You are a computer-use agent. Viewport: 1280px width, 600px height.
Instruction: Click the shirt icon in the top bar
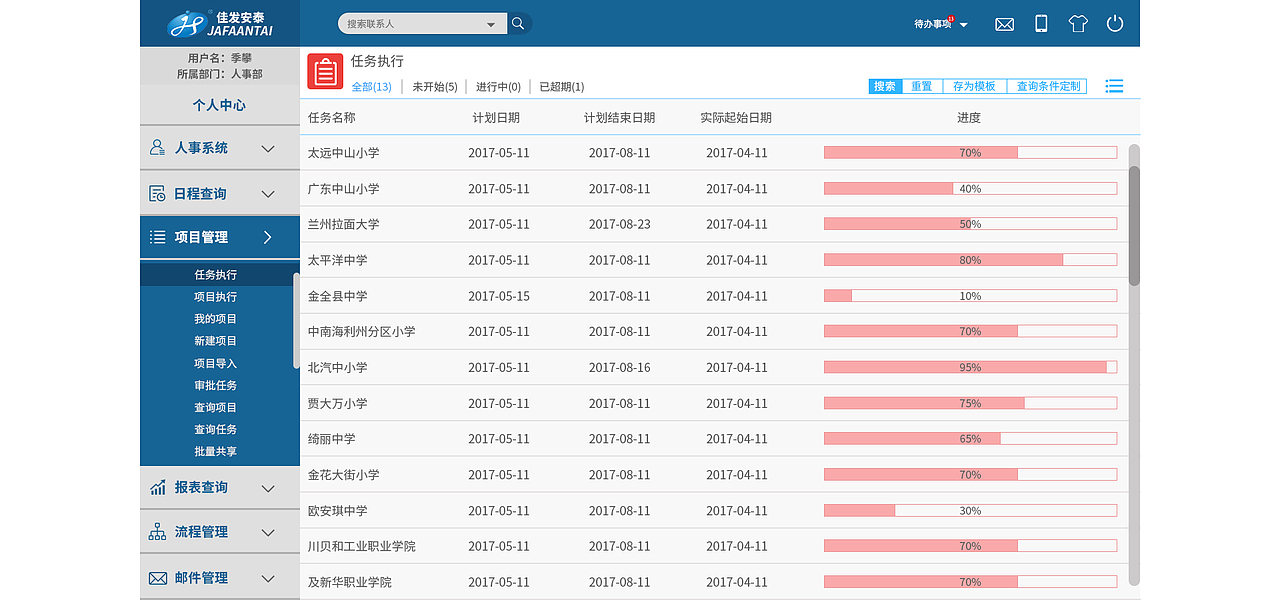point(1077,23)
